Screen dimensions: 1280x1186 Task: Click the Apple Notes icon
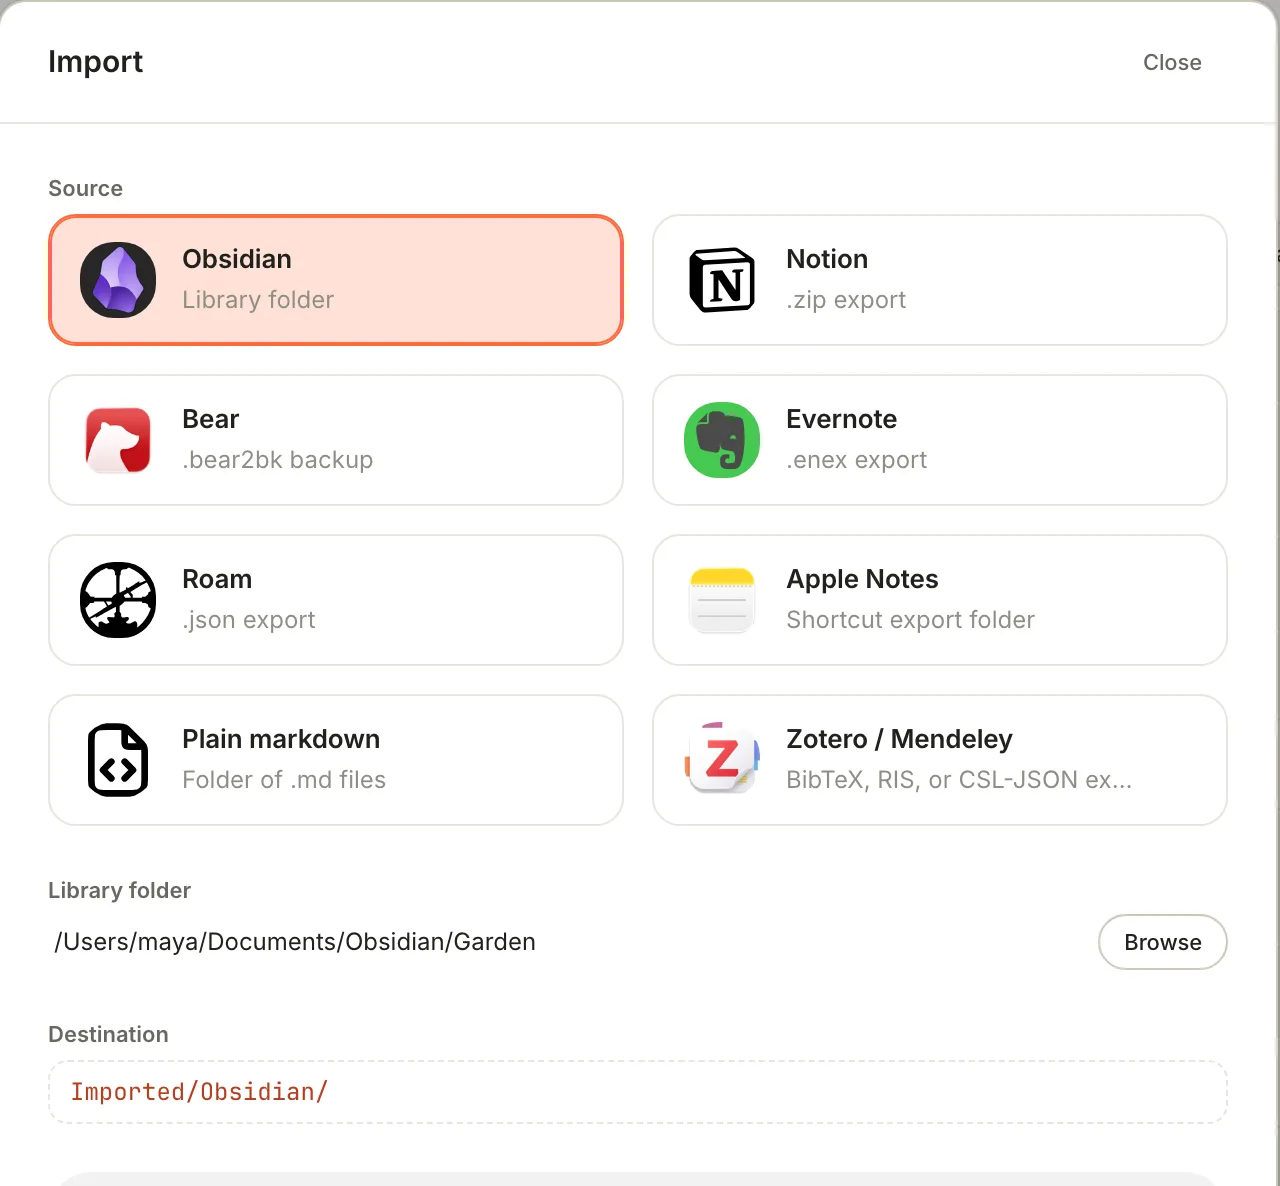coord(722,600)
